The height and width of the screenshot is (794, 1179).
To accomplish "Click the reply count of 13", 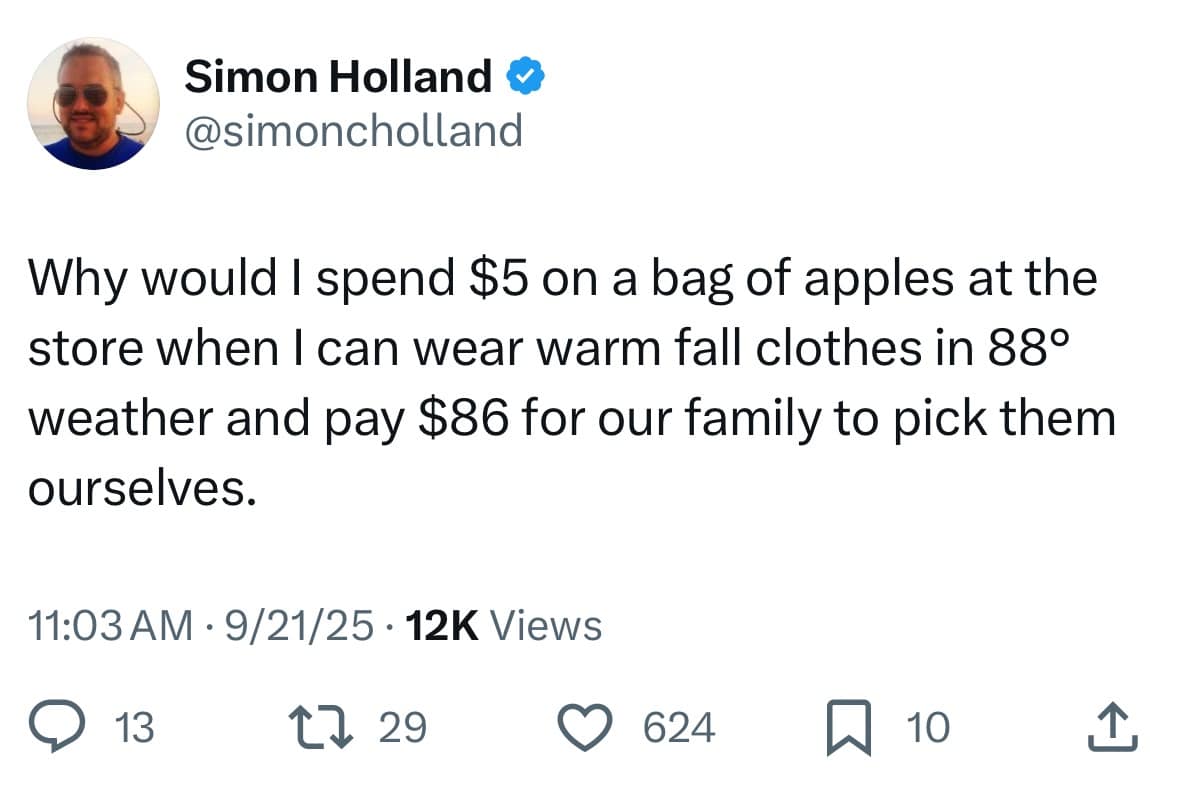I will [x=136, y=728].
